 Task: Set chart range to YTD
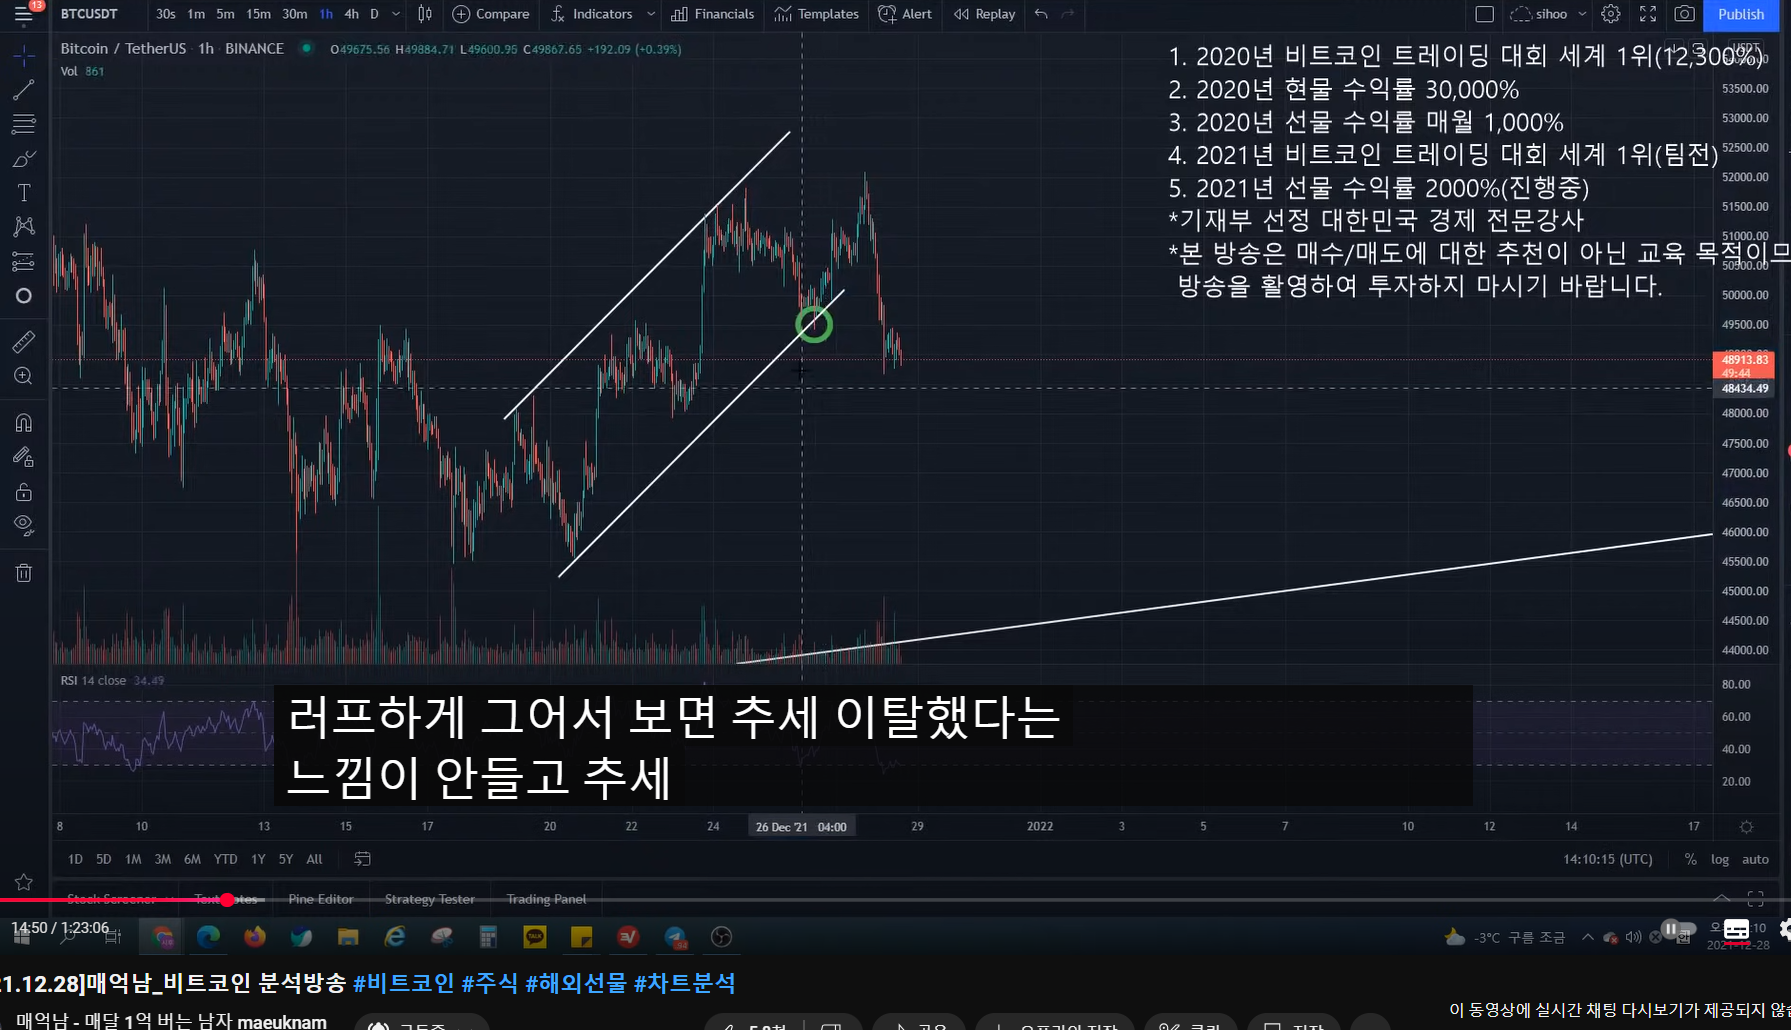click(x=226, y=859)
